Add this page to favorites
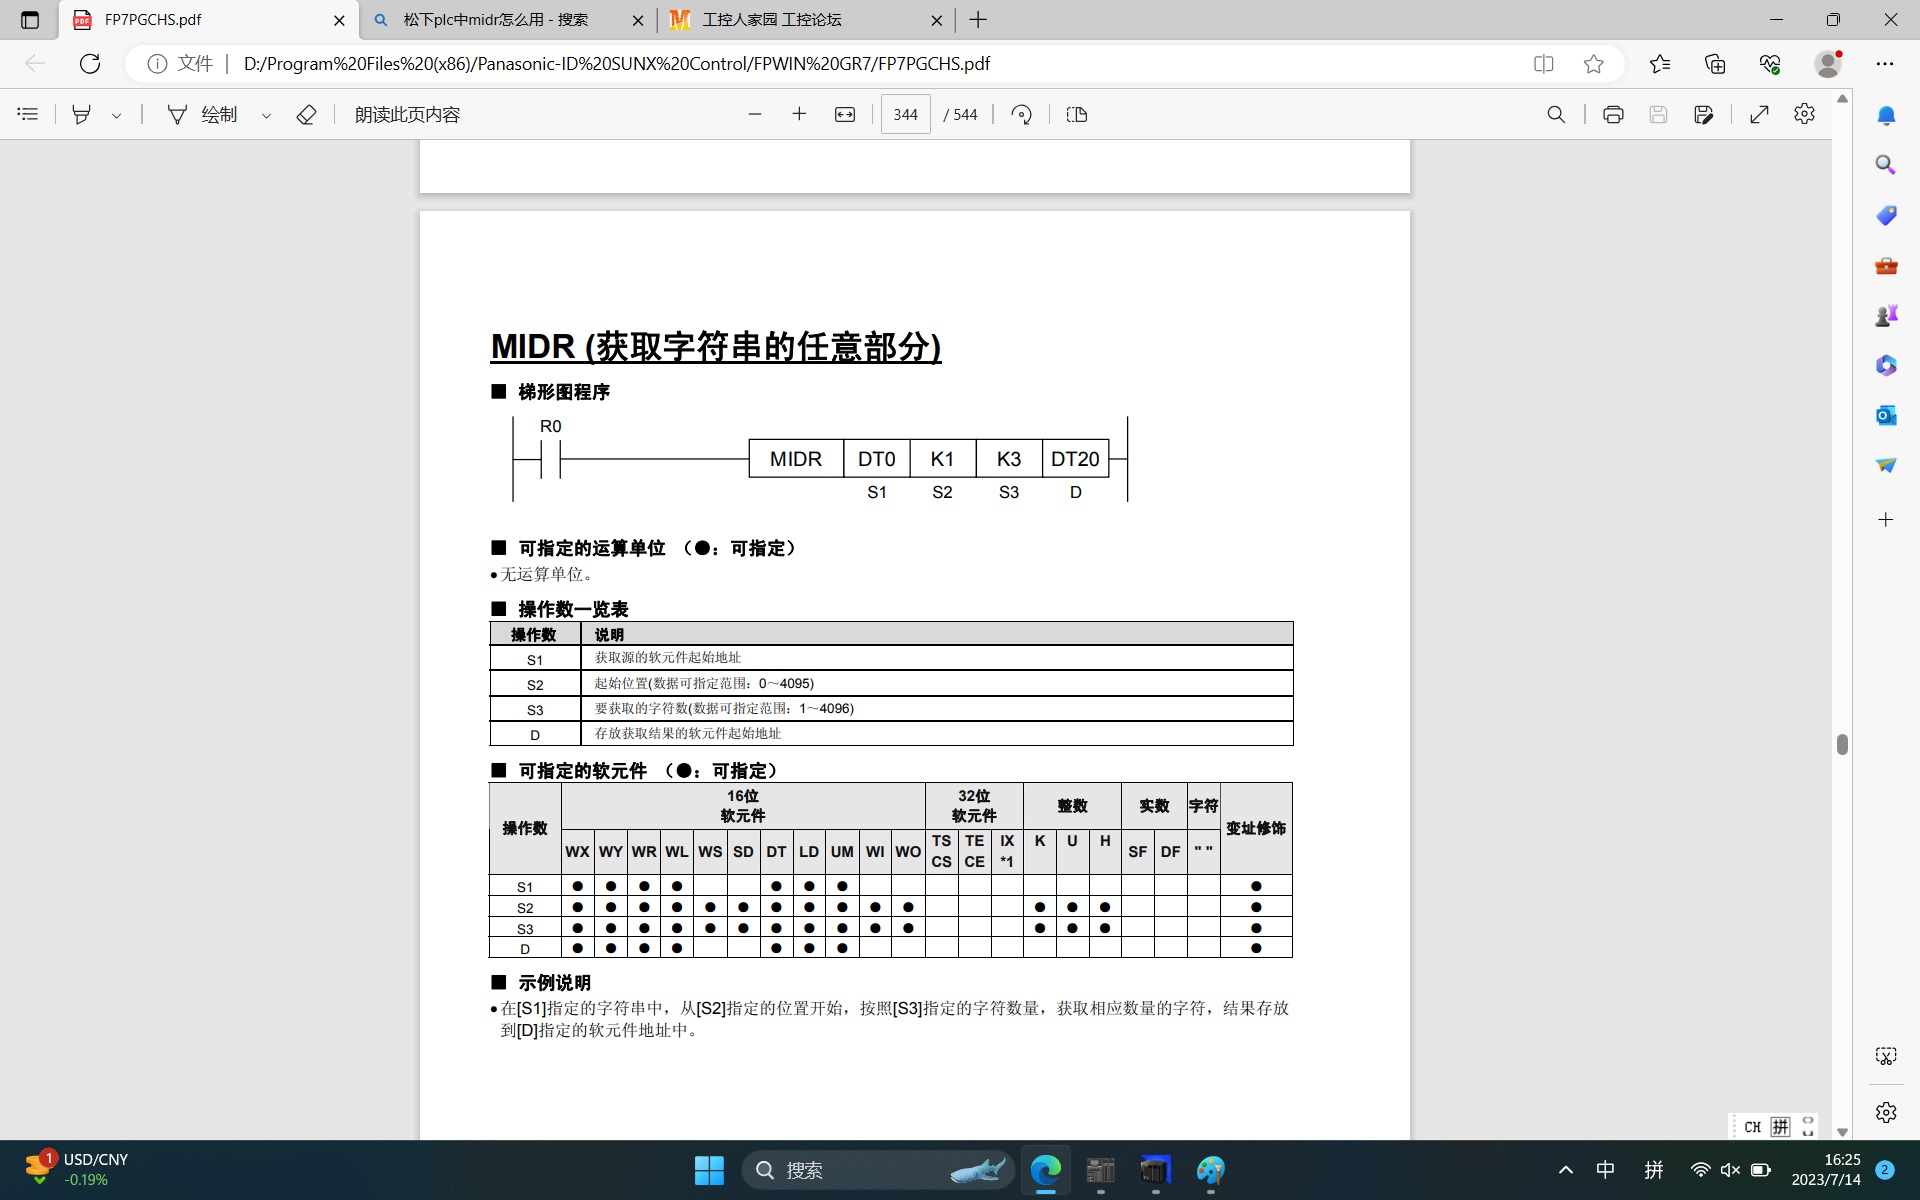 [x=1594, y=64]
